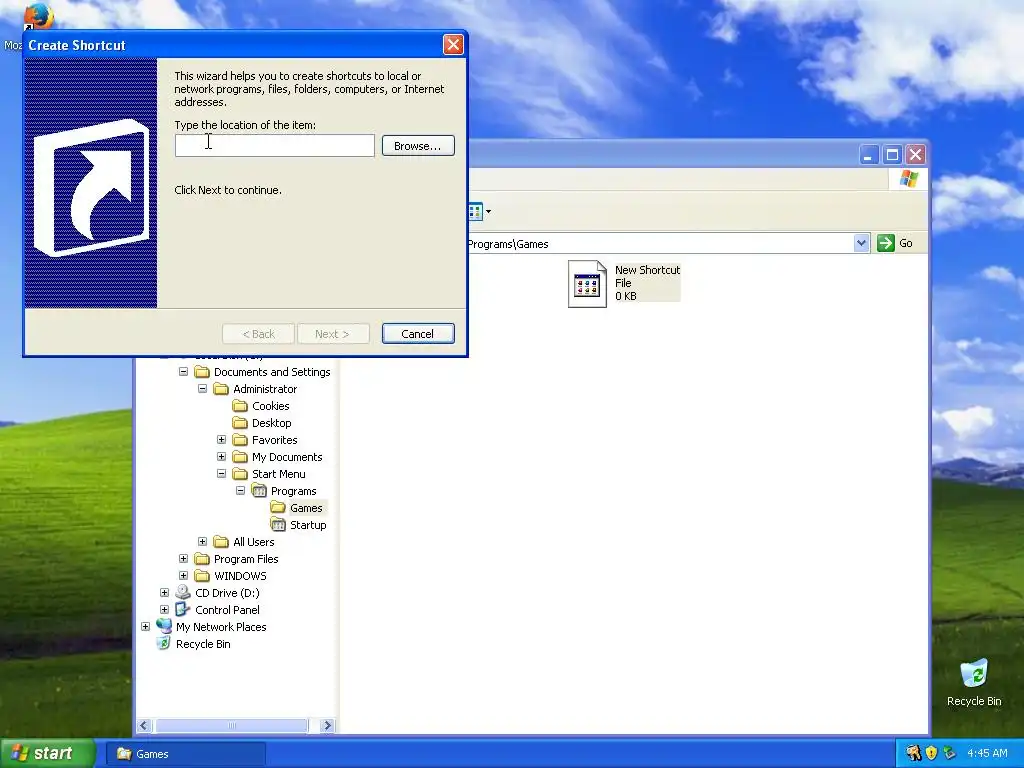Select the Cookies folder in tree

tap(270, 406)
